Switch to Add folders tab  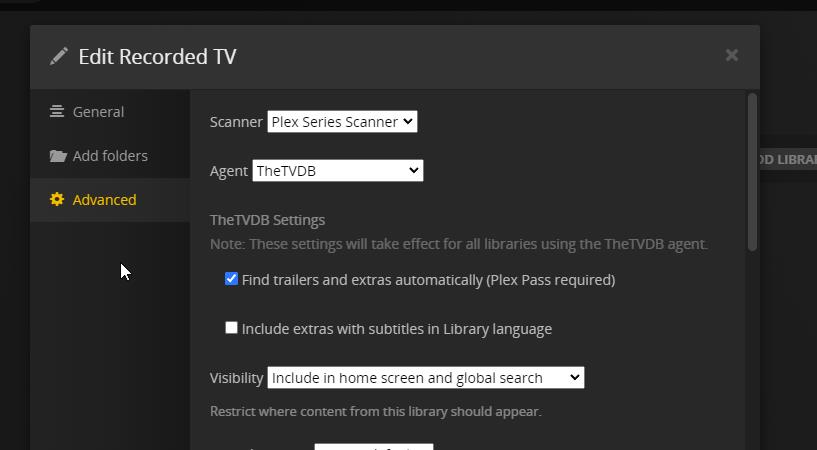(110, 156)
